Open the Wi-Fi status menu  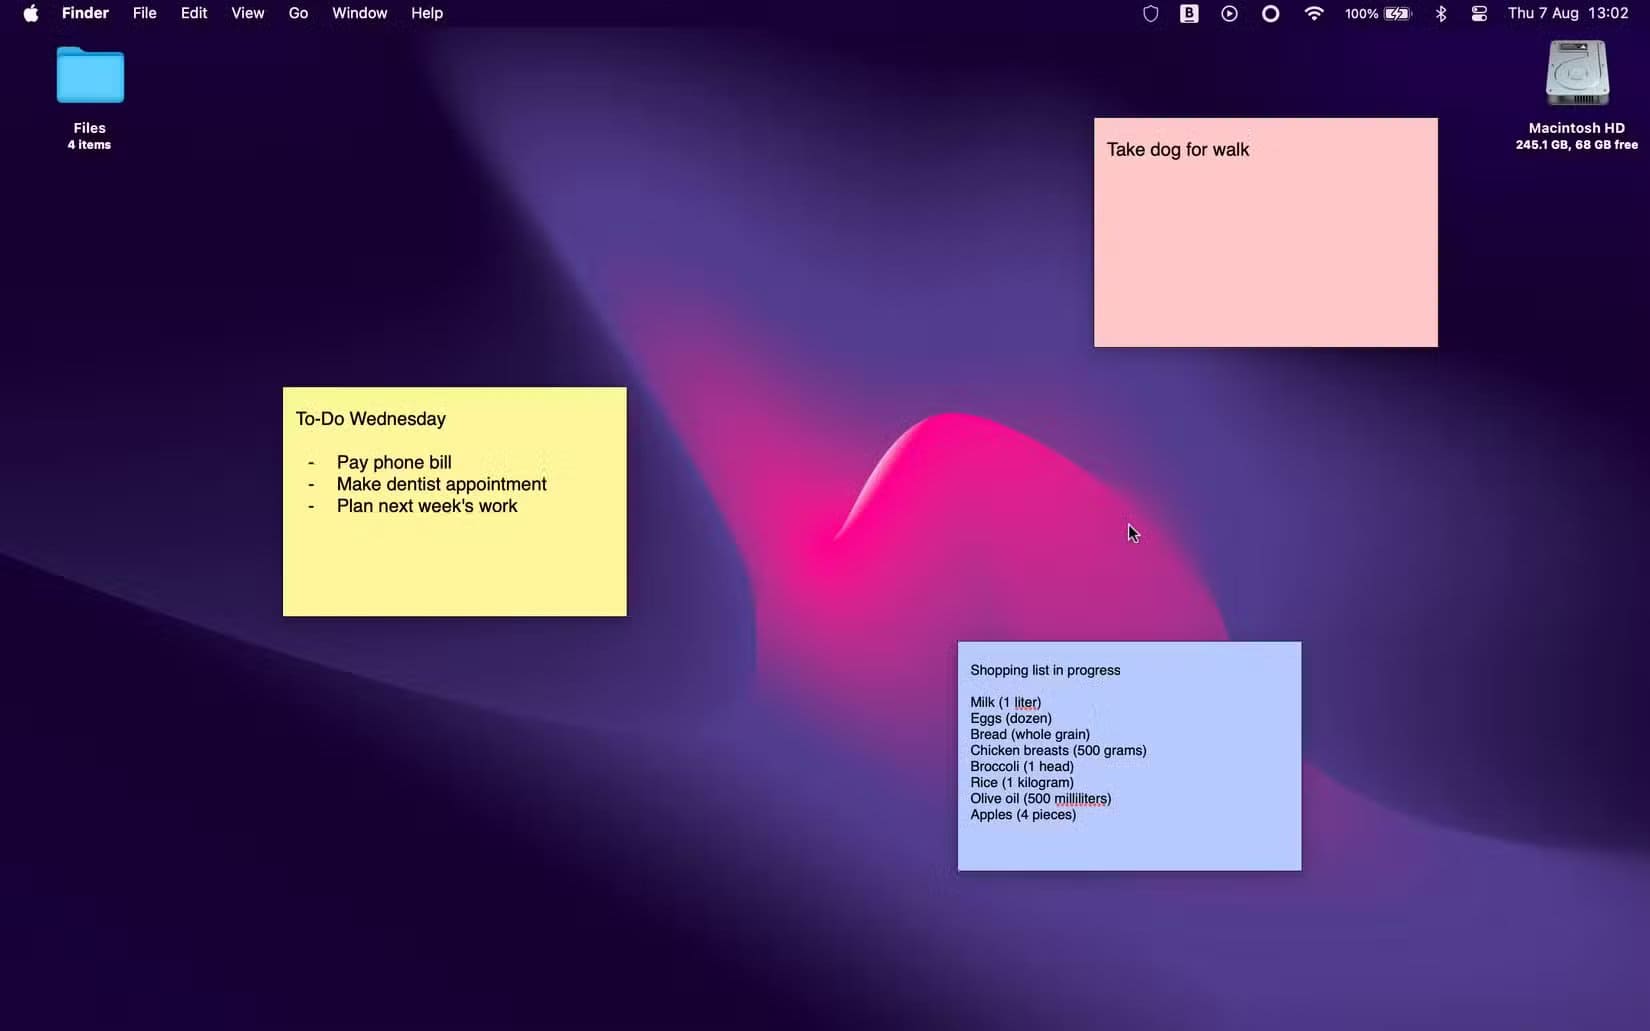1314,13
